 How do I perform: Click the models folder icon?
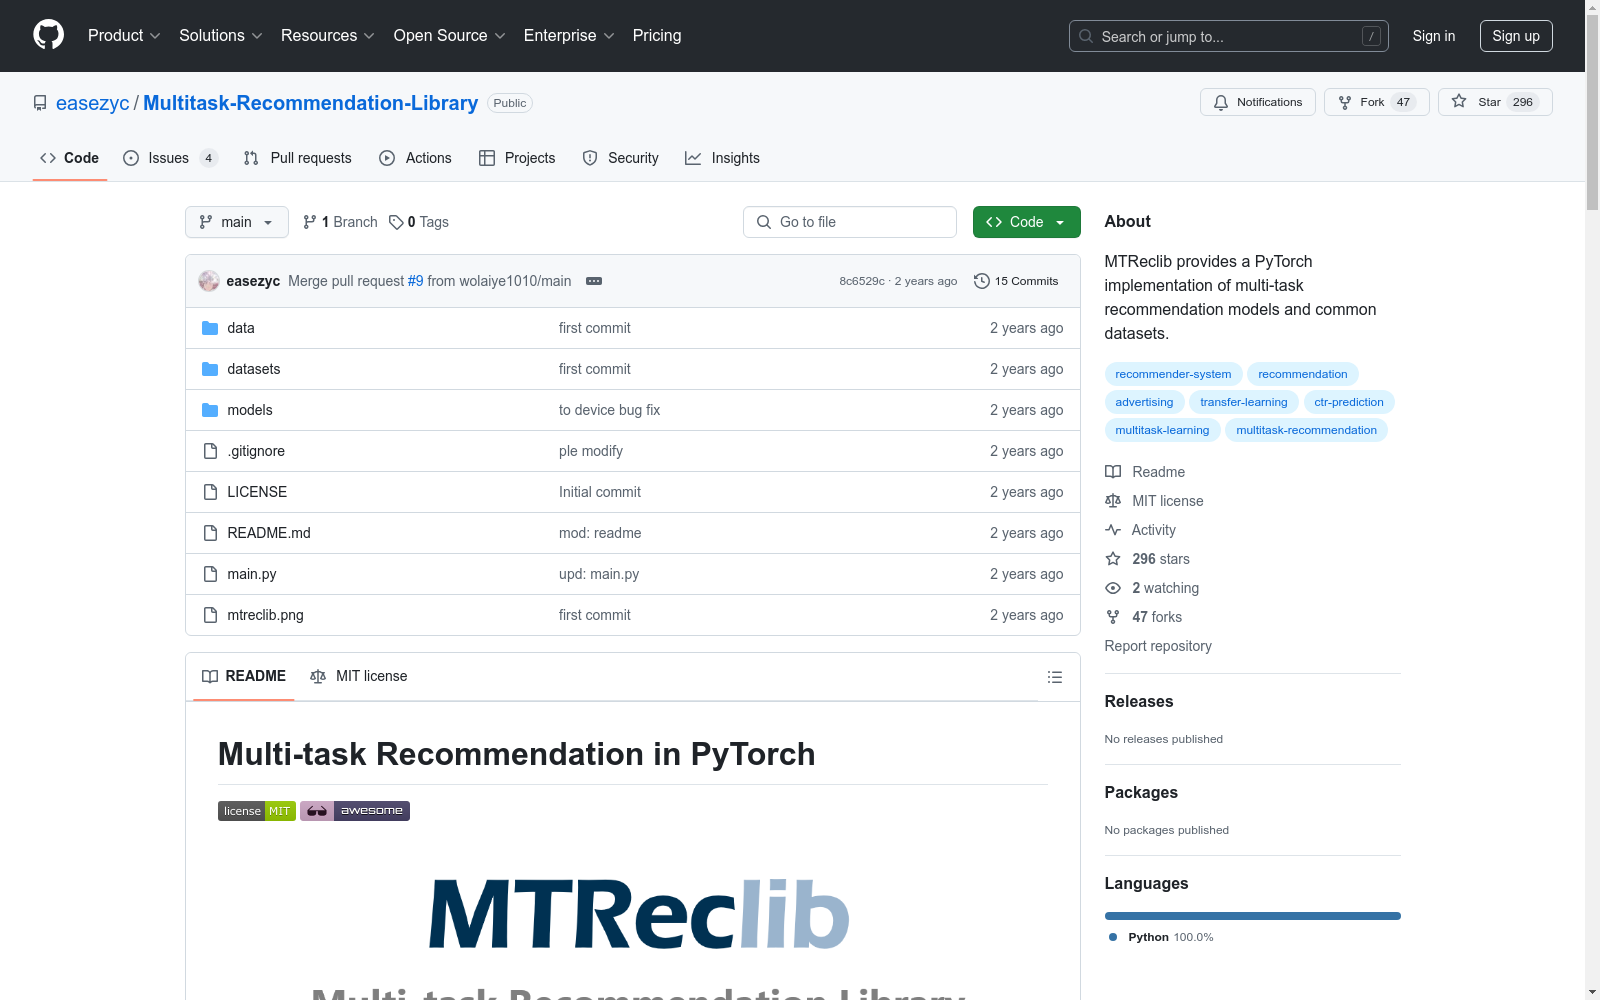[x=210, y=410]
